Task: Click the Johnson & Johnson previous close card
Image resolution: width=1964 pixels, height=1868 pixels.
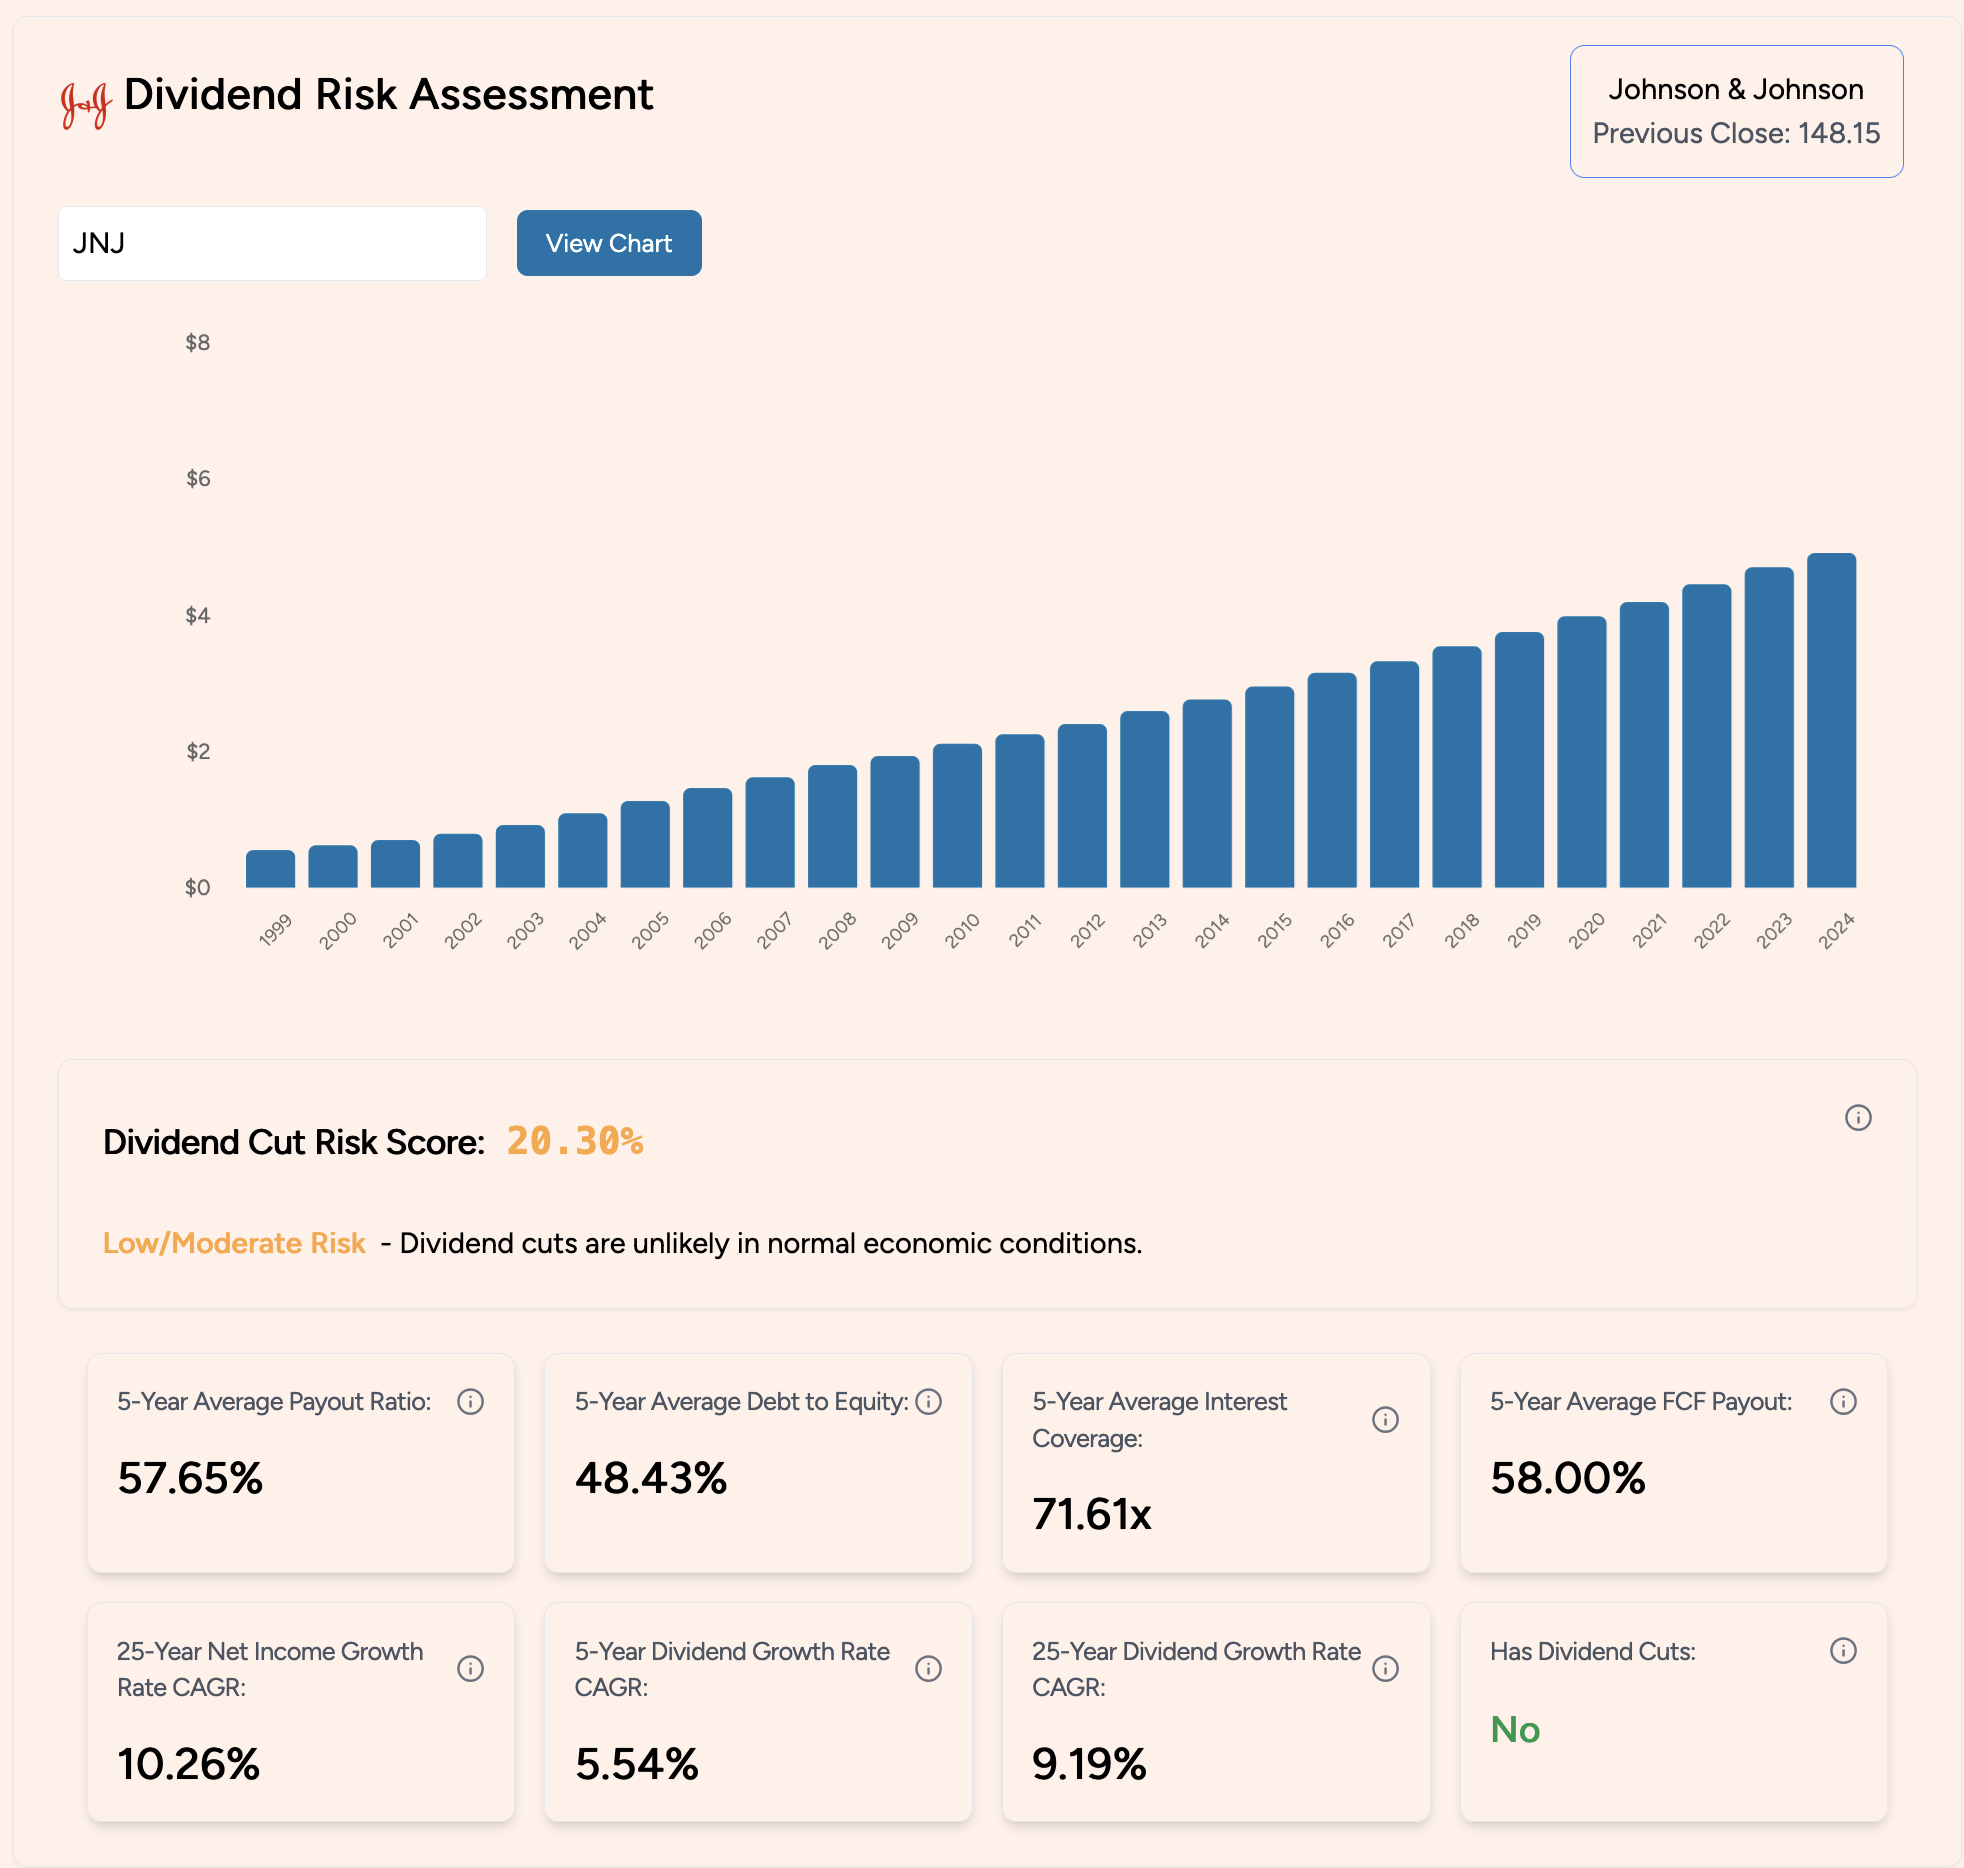Action: tap(1735, 111)
